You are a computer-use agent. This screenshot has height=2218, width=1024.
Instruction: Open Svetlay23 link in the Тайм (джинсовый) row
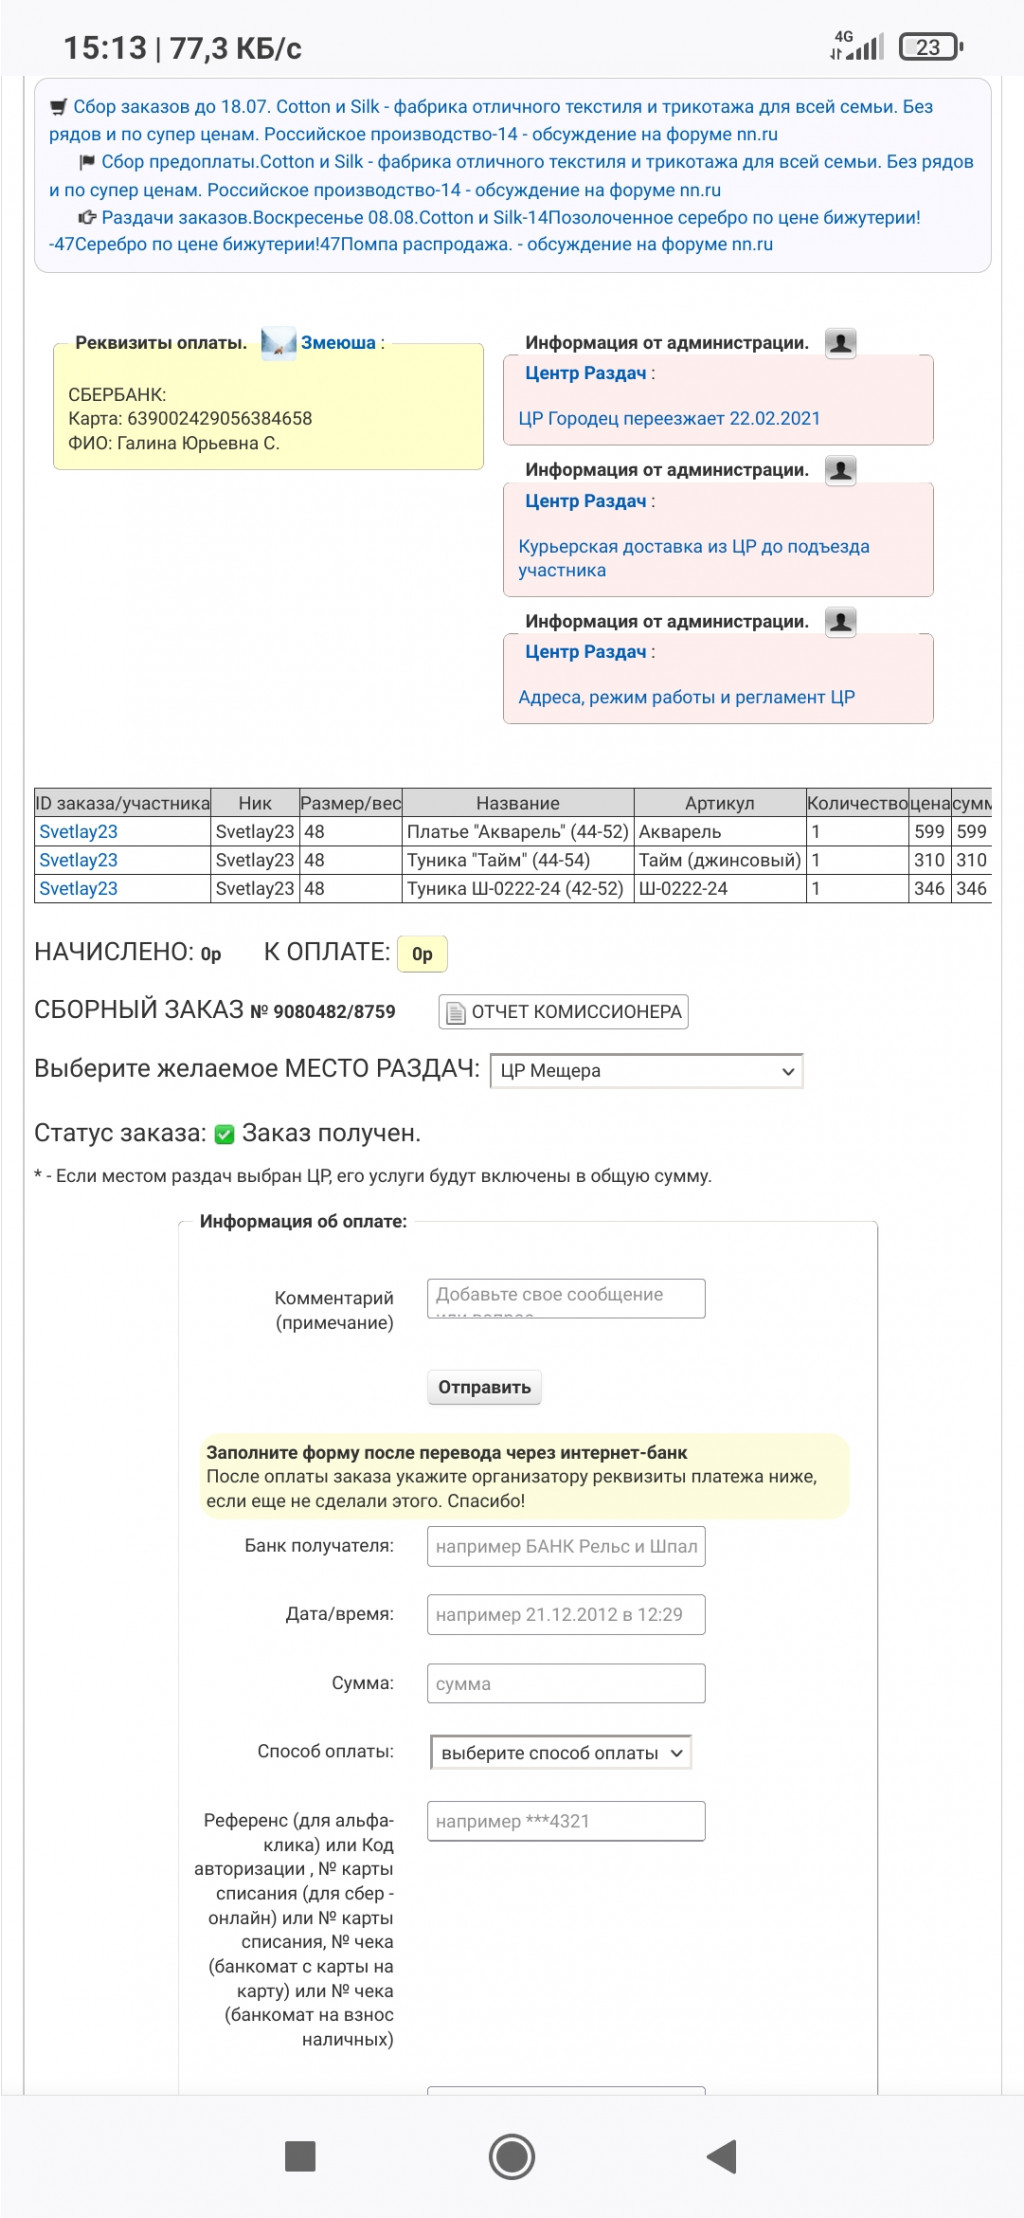78,860
